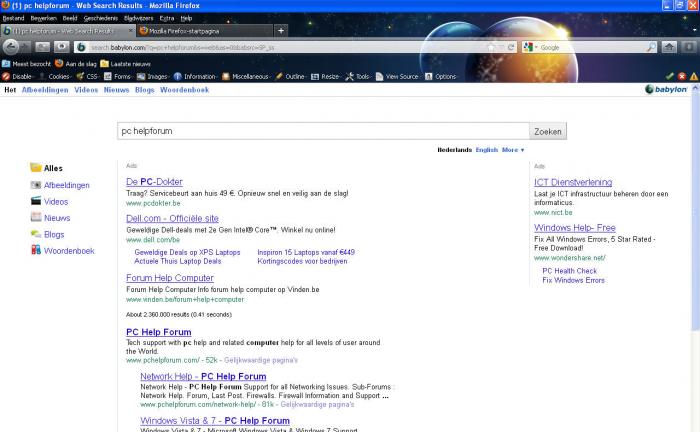Open the ICT Dienstverlening ad link
Viewport: 700px width, 432px height.
573,182
